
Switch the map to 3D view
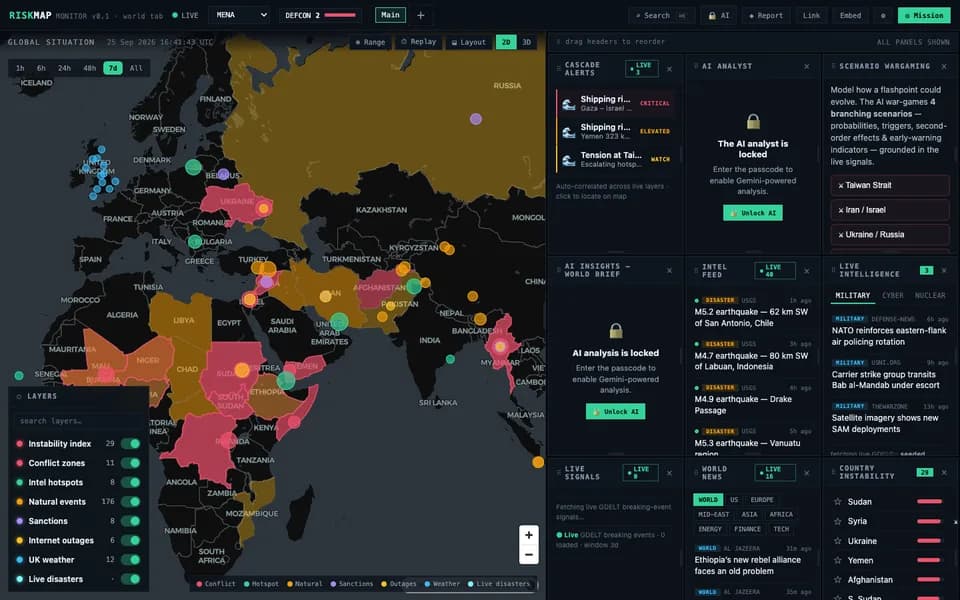tap(527, 42)
